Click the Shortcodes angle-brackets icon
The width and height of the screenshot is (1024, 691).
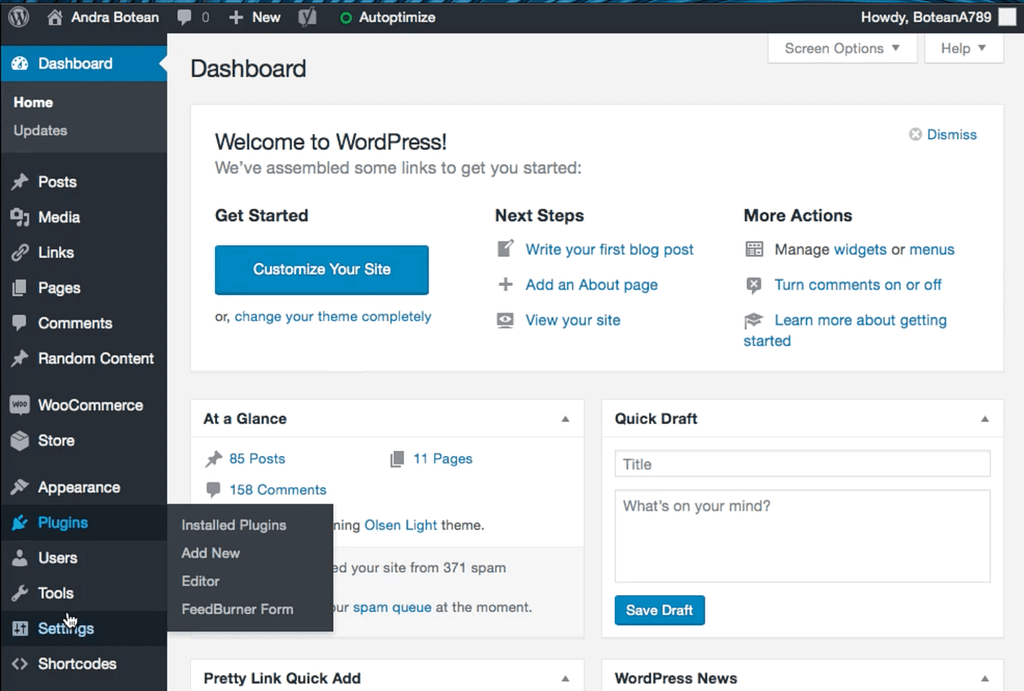(20, 664)
